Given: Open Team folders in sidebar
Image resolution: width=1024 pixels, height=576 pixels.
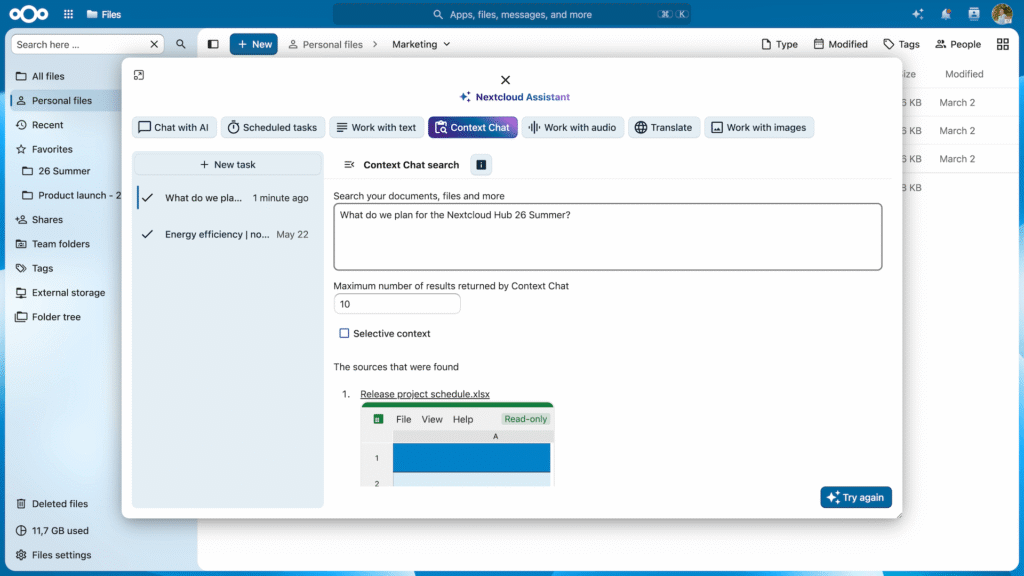Looking at the screenshot, I should (x=65, y=244).
